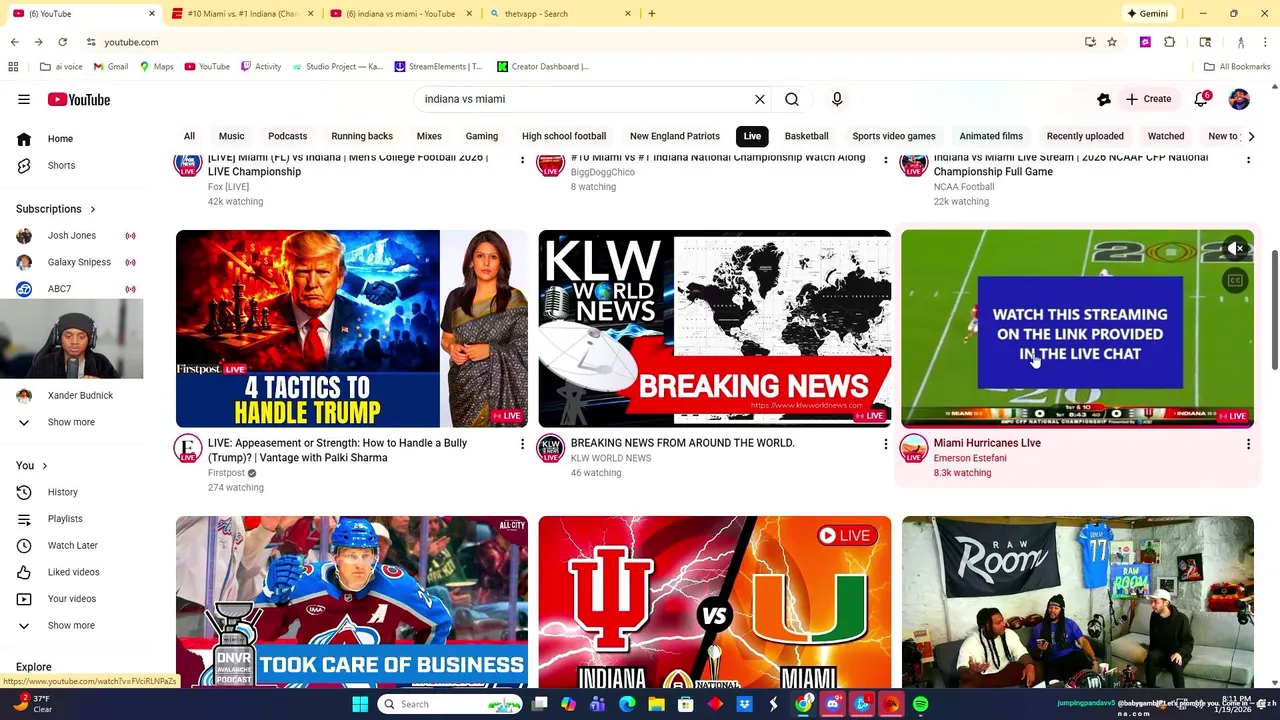Expand Show more under Subscriptions
1280x720 pixels.
(71, 422)
